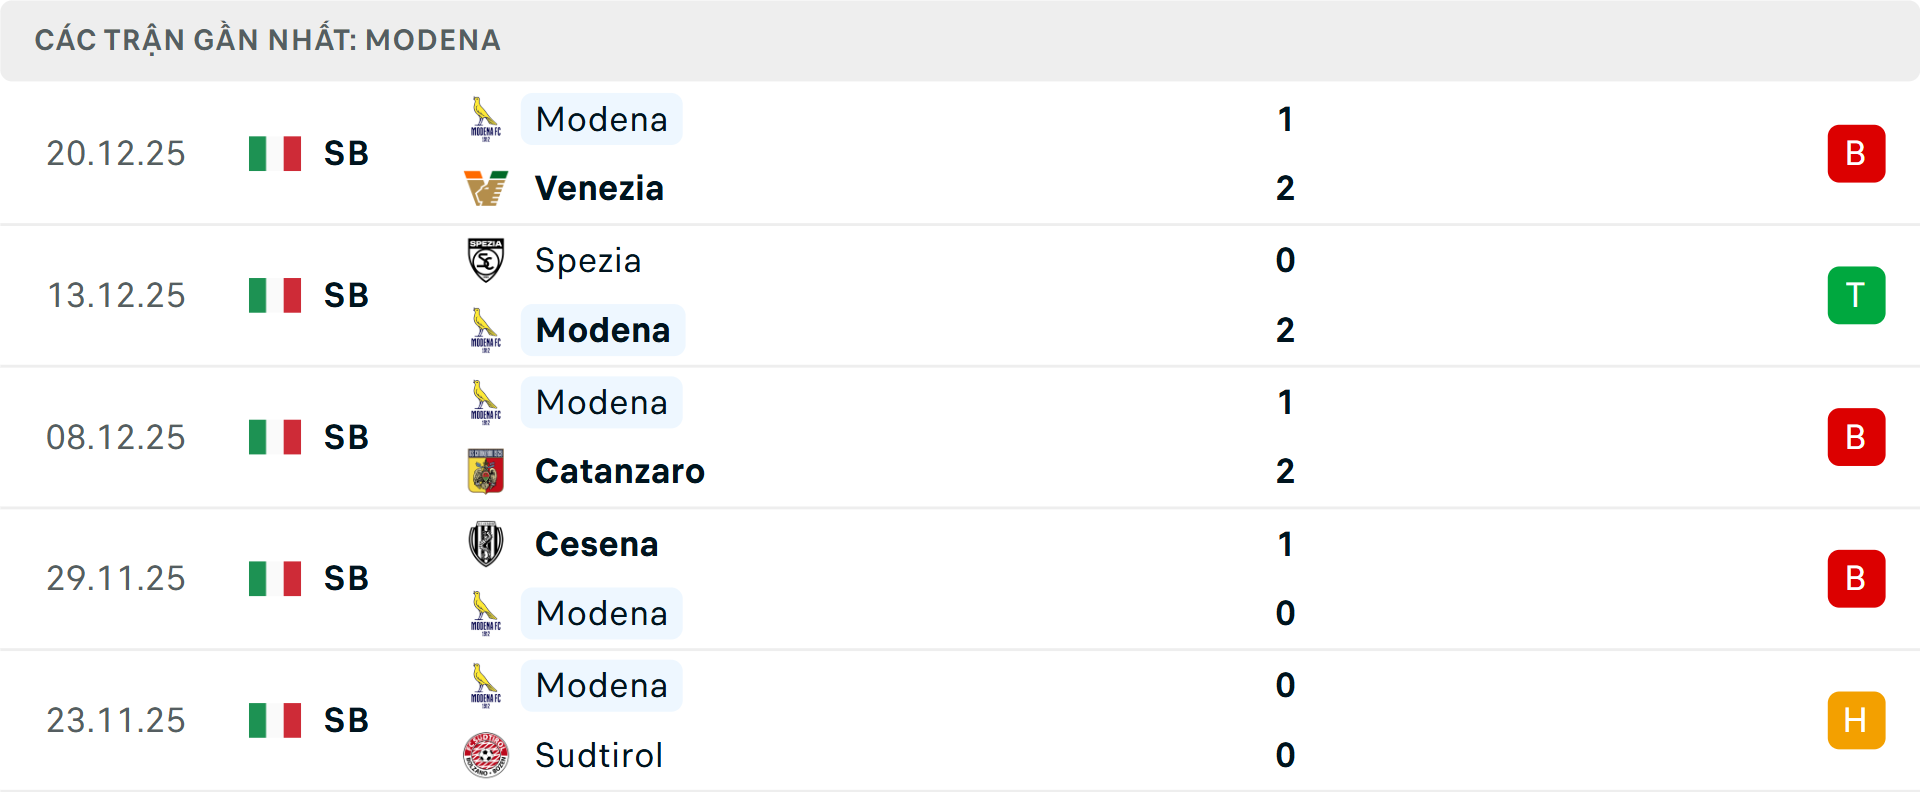The width and height of the screenshot is (1920, 792).
Task: Click red B result badge for Venezia match
Action: (1856, 153)
